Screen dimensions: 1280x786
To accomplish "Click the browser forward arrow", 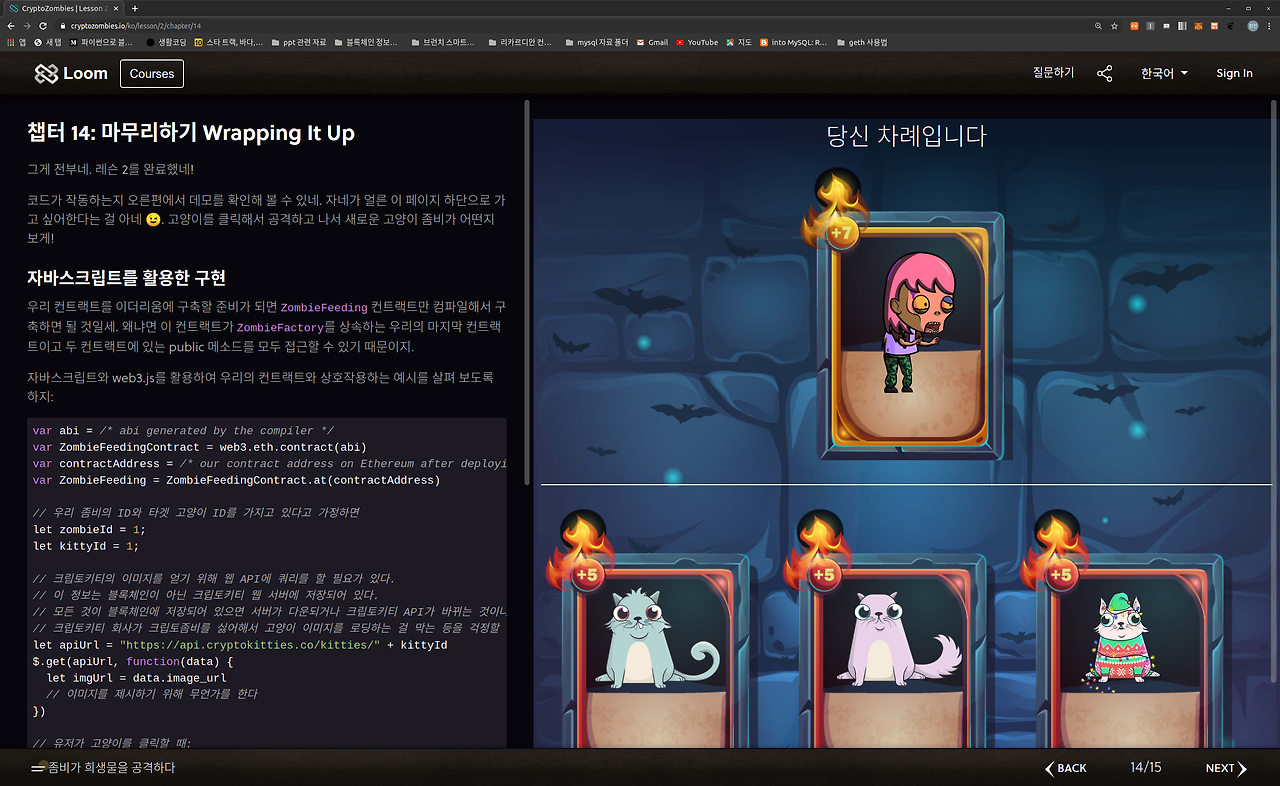I will (x=27, y=26).
